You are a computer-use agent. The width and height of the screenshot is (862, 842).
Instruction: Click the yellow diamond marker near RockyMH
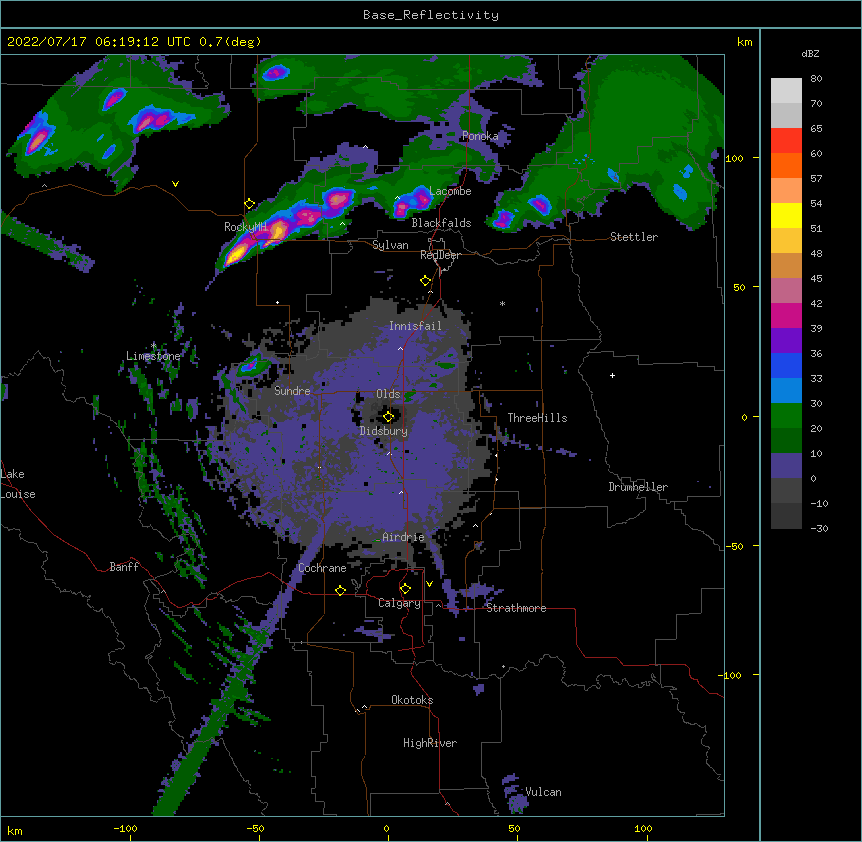(x=249, y=204)
